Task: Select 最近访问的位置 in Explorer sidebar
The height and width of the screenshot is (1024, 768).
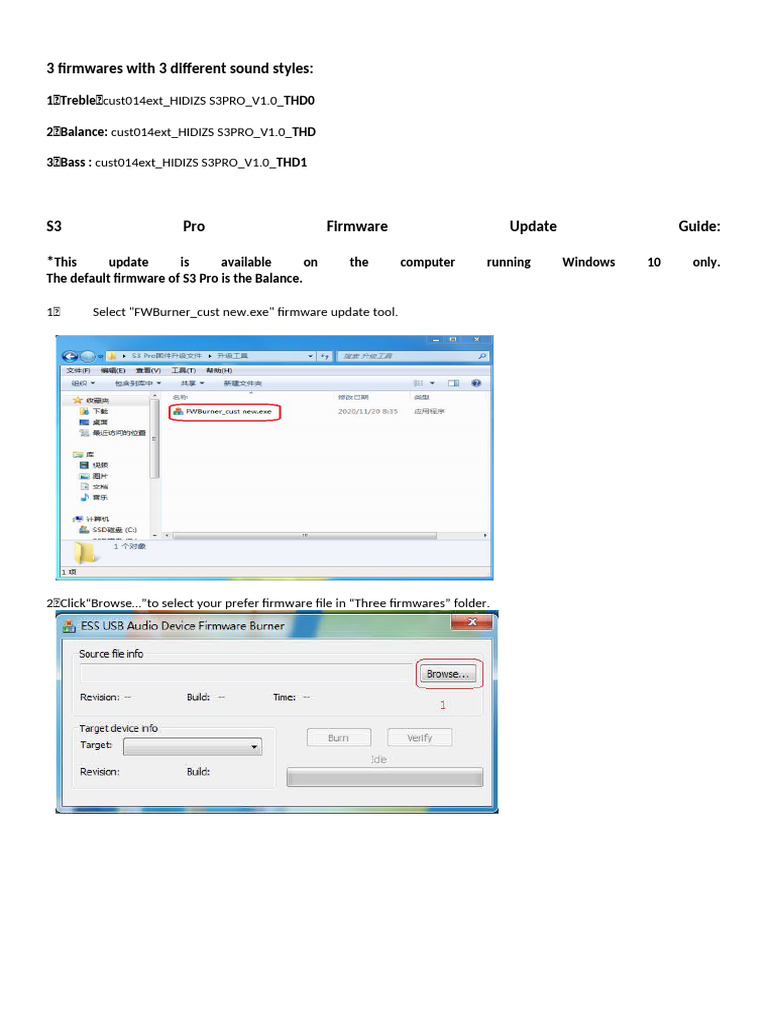Action: point(112,433)
